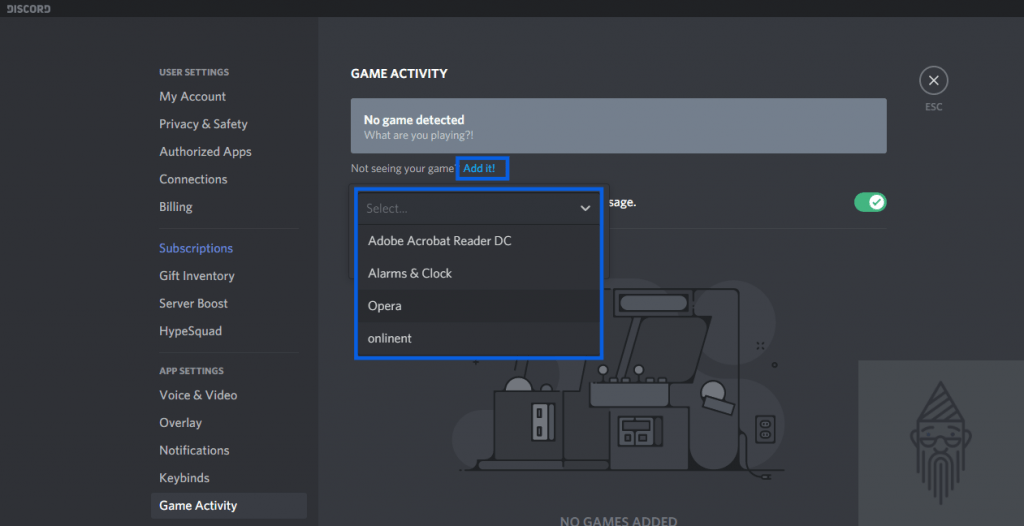The height and width of the screenshot is (526, 1024).
Task: Close settings with the ESC X icon
Action: 933,80
